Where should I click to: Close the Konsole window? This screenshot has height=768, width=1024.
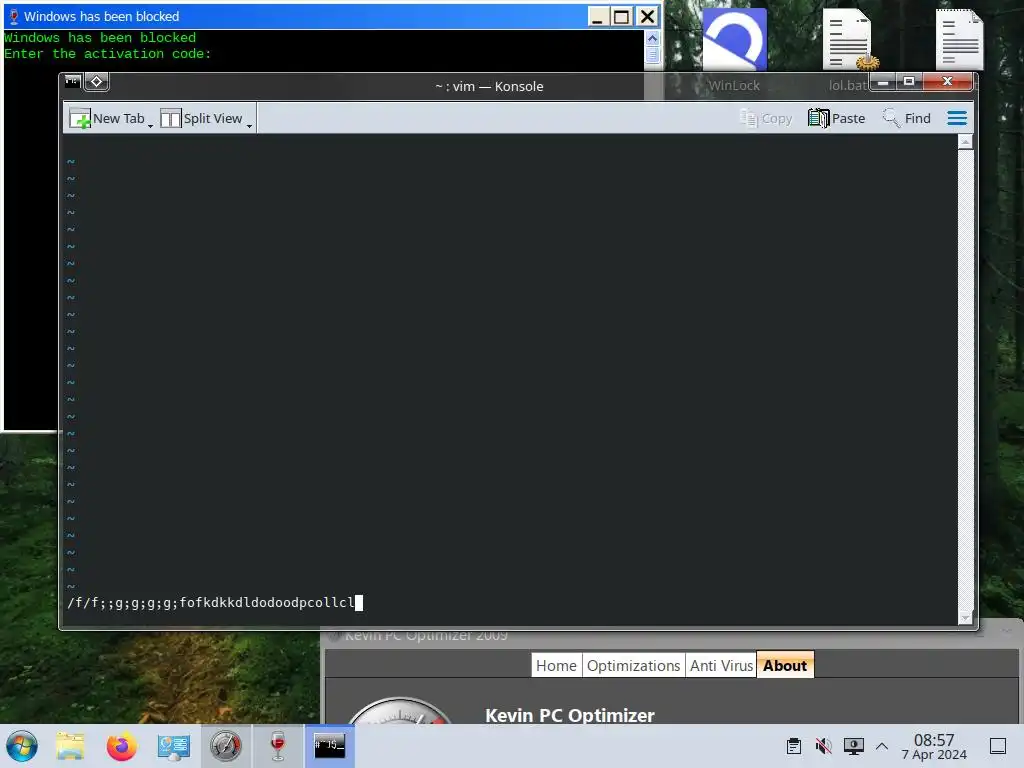point(948,82)
